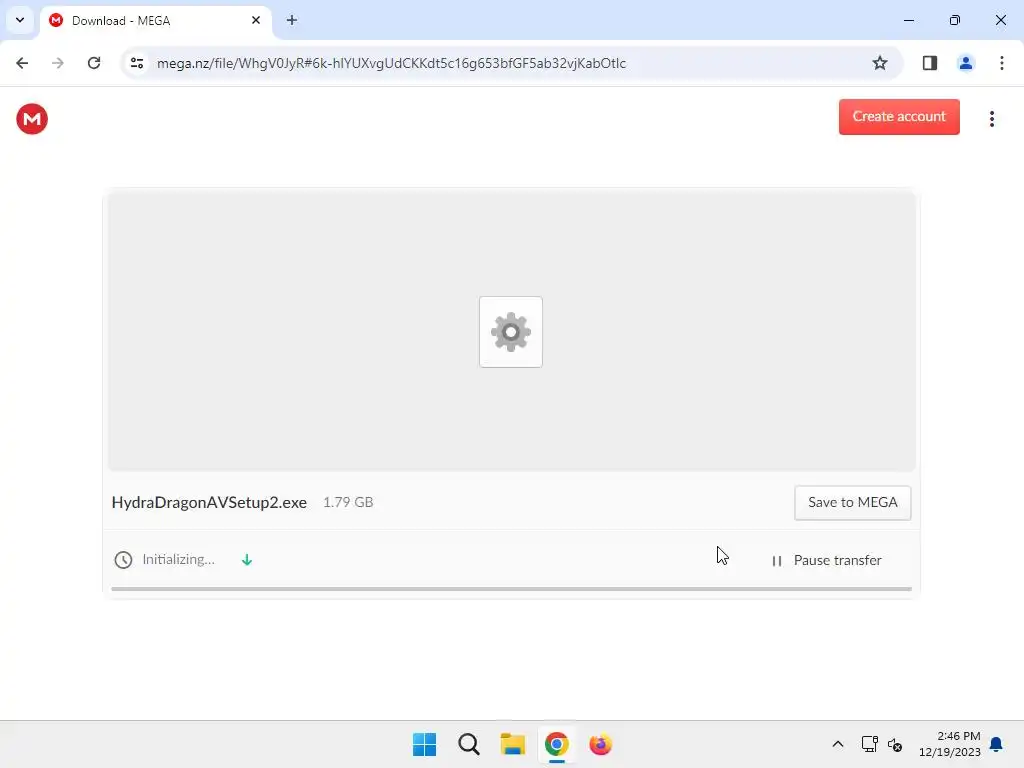Screen dimensions: 1024x768
Task: Bookmark this page with the star icon
Action: 880,63
